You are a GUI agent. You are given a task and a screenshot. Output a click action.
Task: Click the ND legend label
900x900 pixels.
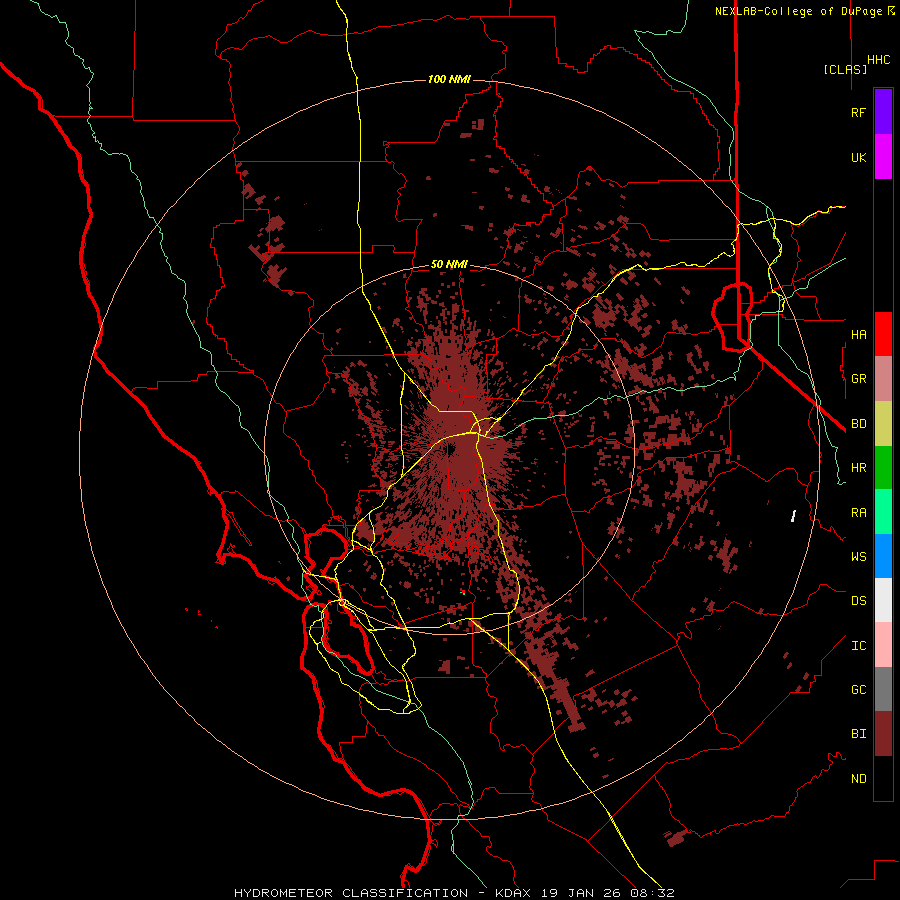[858, 778]
